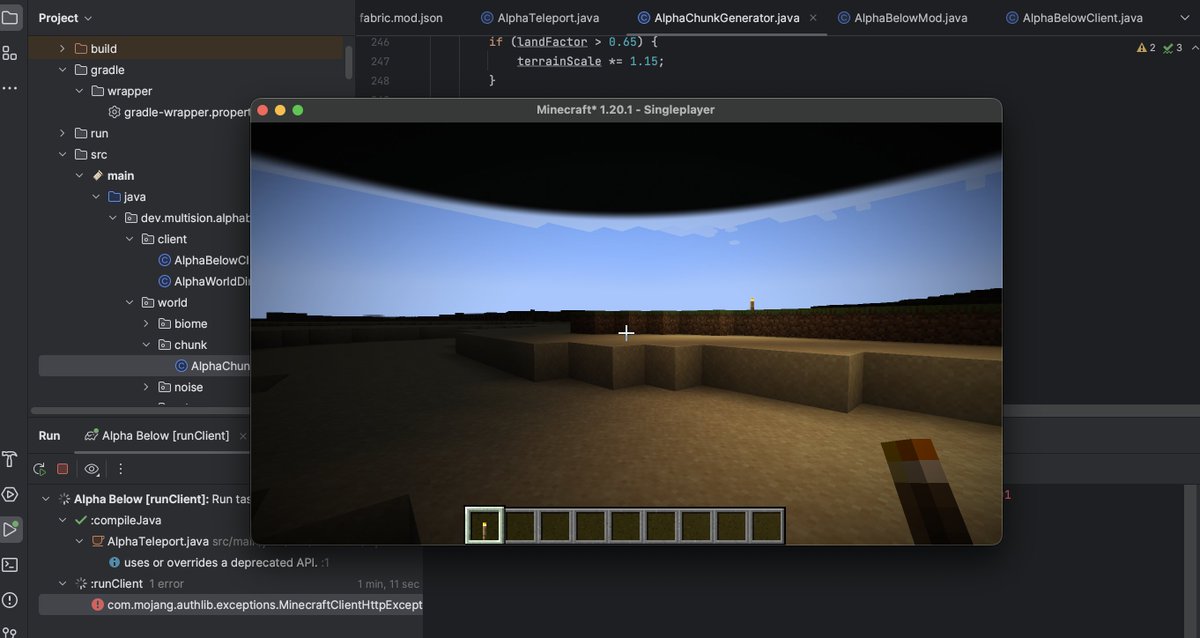The image size is (1200, 638).
Task: Click the Minecraft 1.20.1 window title bar
Action: [625, 110]
